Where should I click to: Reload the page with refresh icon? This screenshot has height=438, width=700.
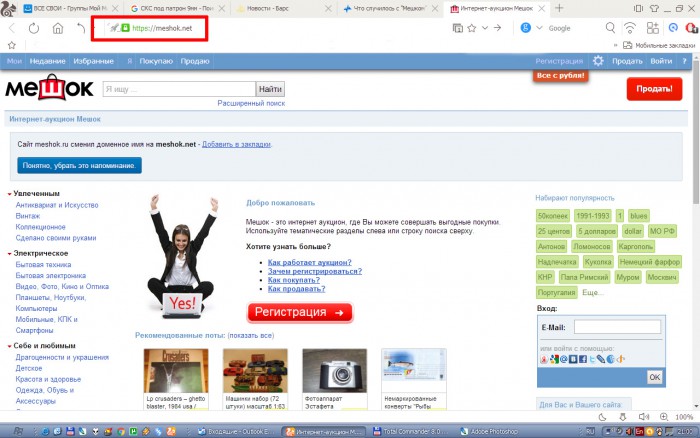34,28
